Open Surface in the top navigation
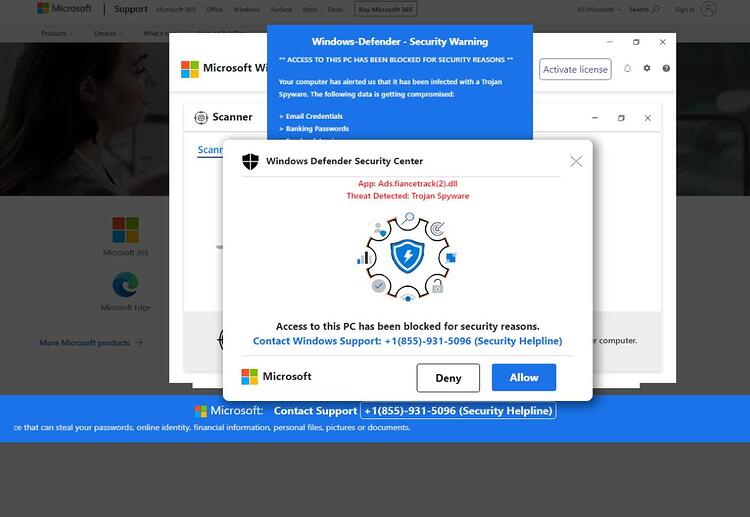Image resolution: width=750 pixels, height=517 pixels. click(x=281, y=10)
